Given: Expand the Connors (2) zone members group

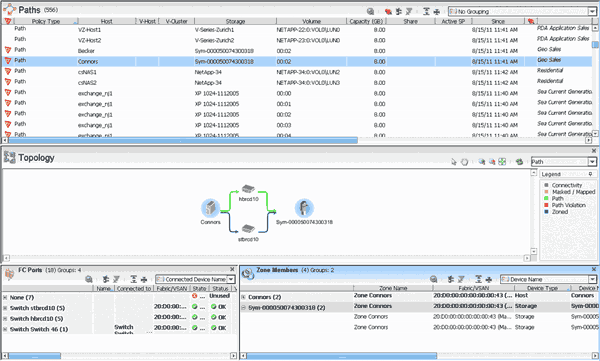Looking at the screenshot, I should pos(243,297).
